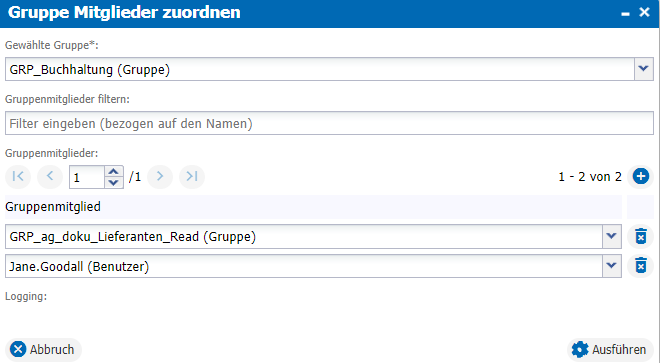Go to the previous members page

pyautogui.click(x=50, y=176)
